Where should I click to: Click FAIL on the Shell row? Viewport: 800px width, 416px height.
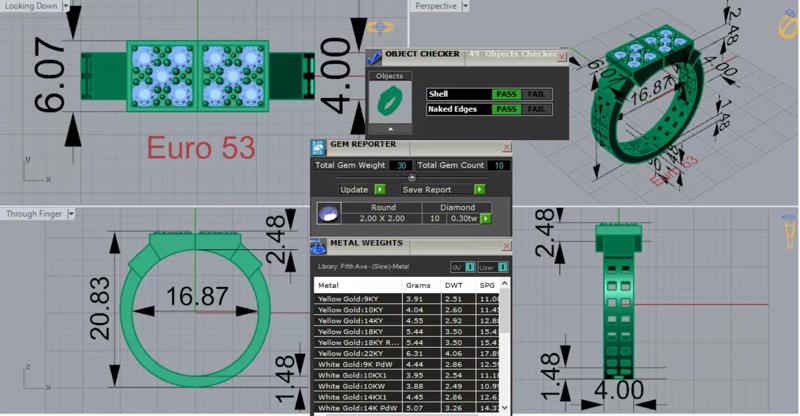[x=536, y=94]
